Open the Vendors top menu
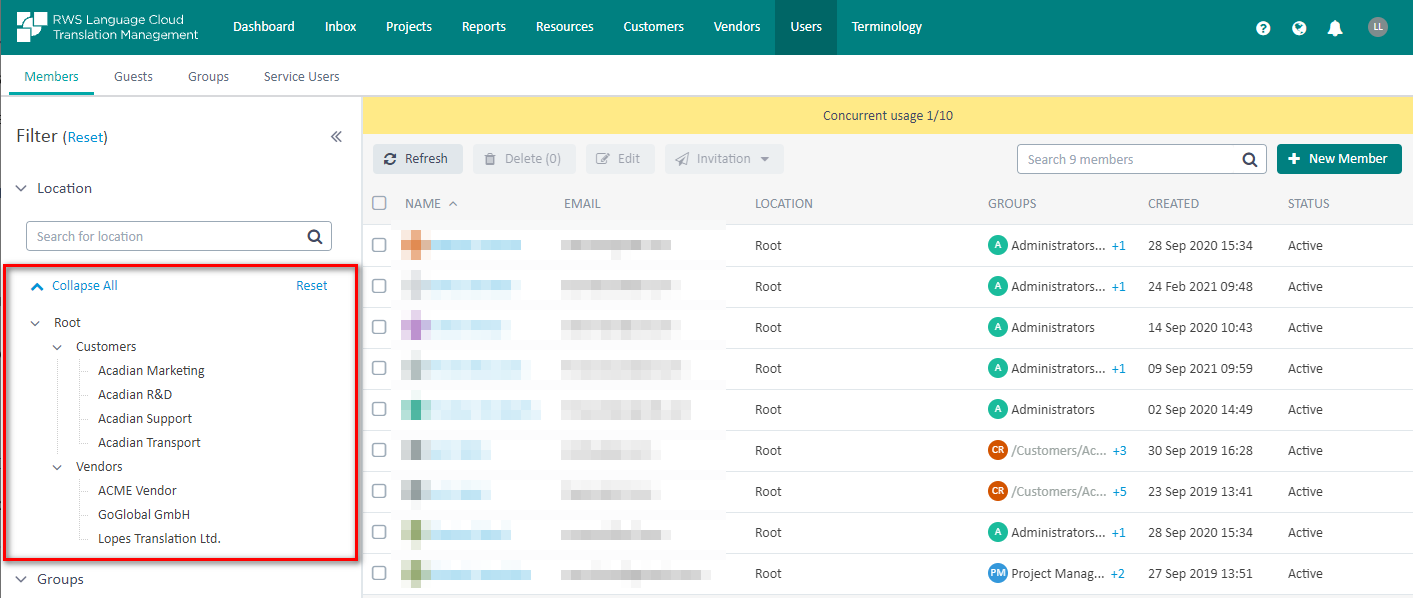Image resolution: width=1413 pixels, height=598 pixels. (x=737, y=27)
